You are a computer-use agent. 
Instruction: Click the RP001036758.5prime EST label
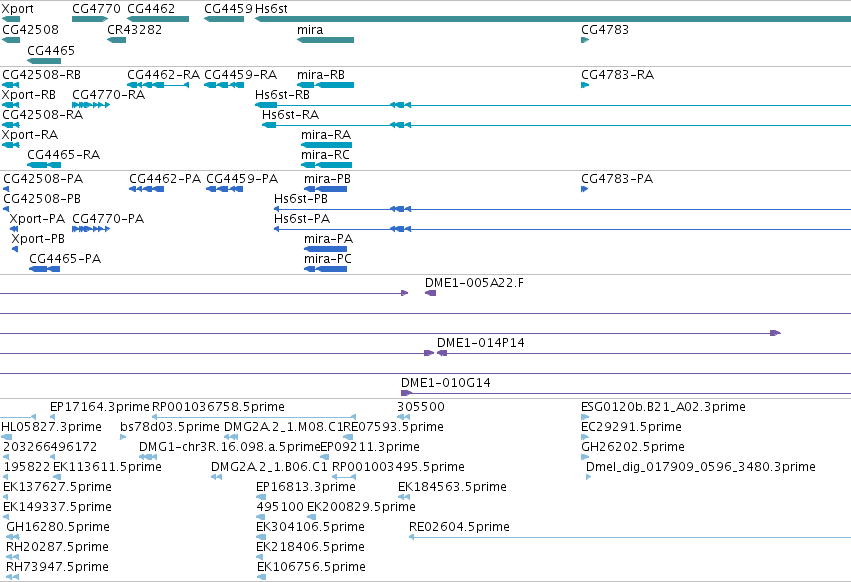(218, 407)
